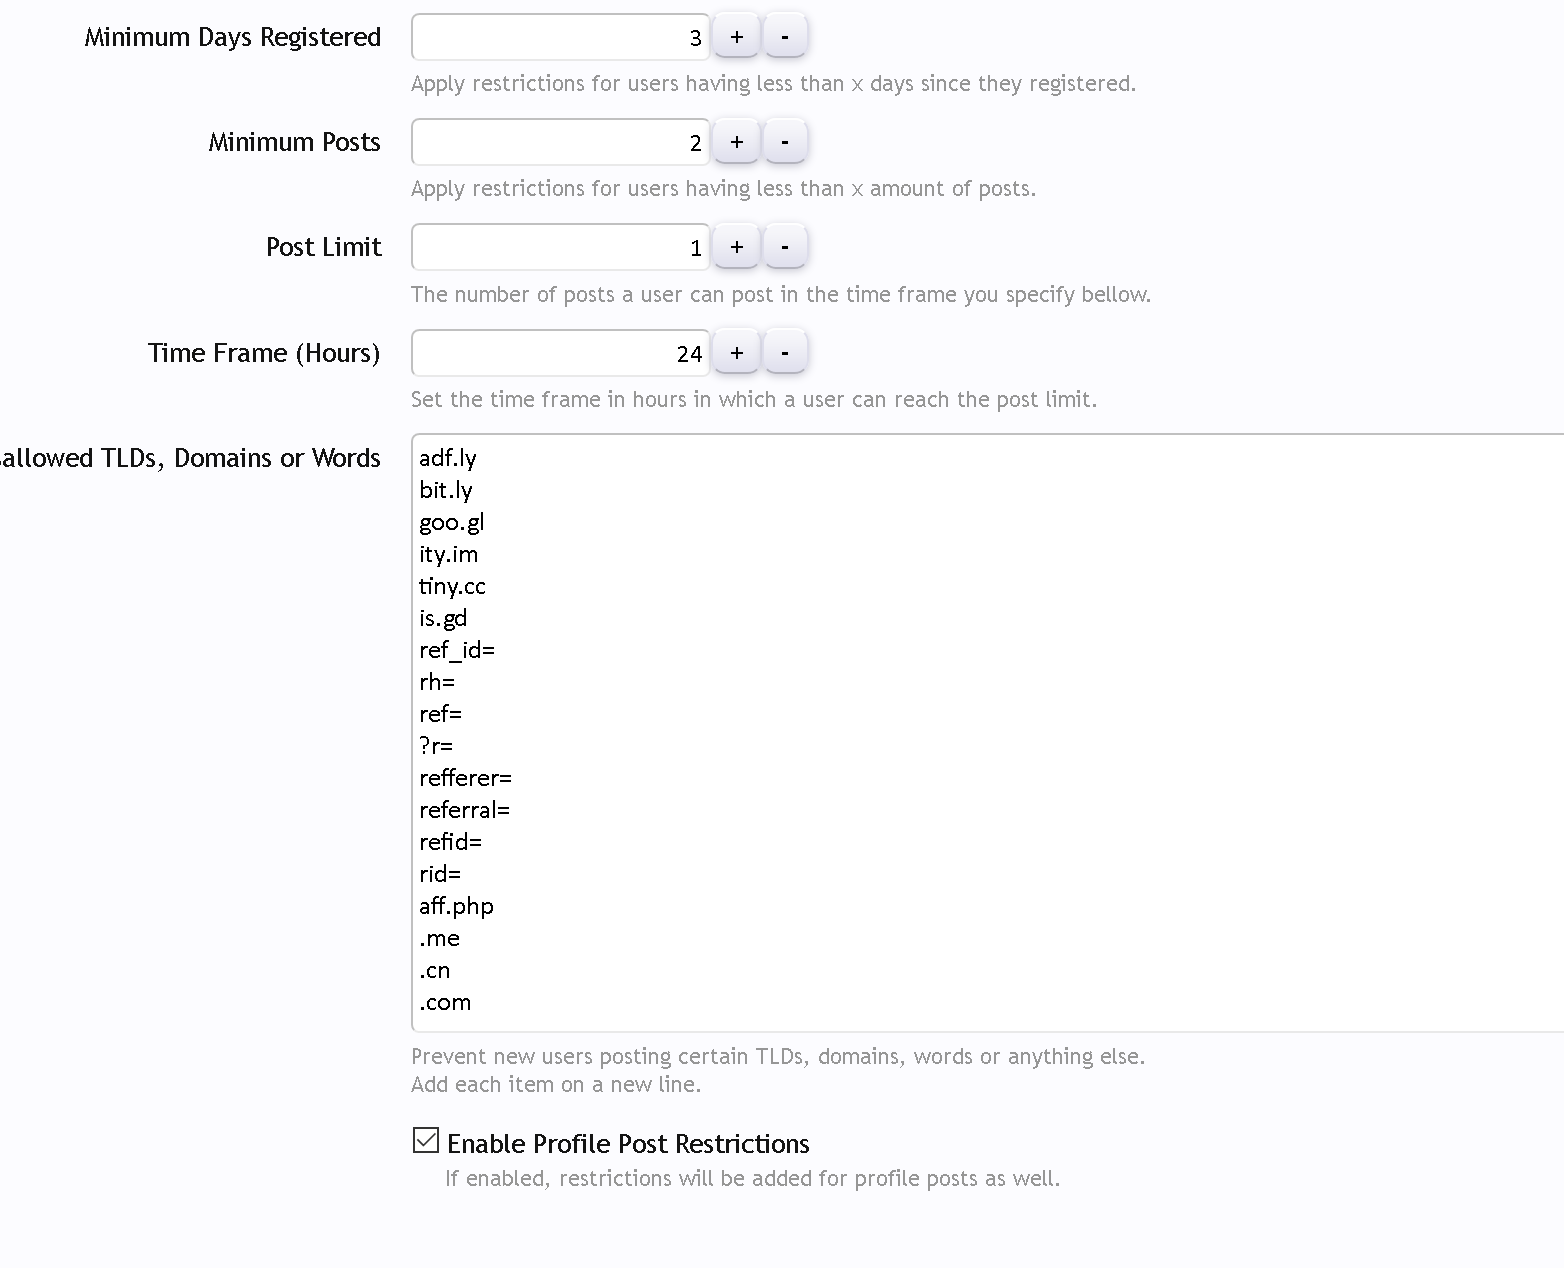Decrease Minimum Days Registered with minus button
This screenshot has width=1564, height=1268.
(x=785, y=37)
